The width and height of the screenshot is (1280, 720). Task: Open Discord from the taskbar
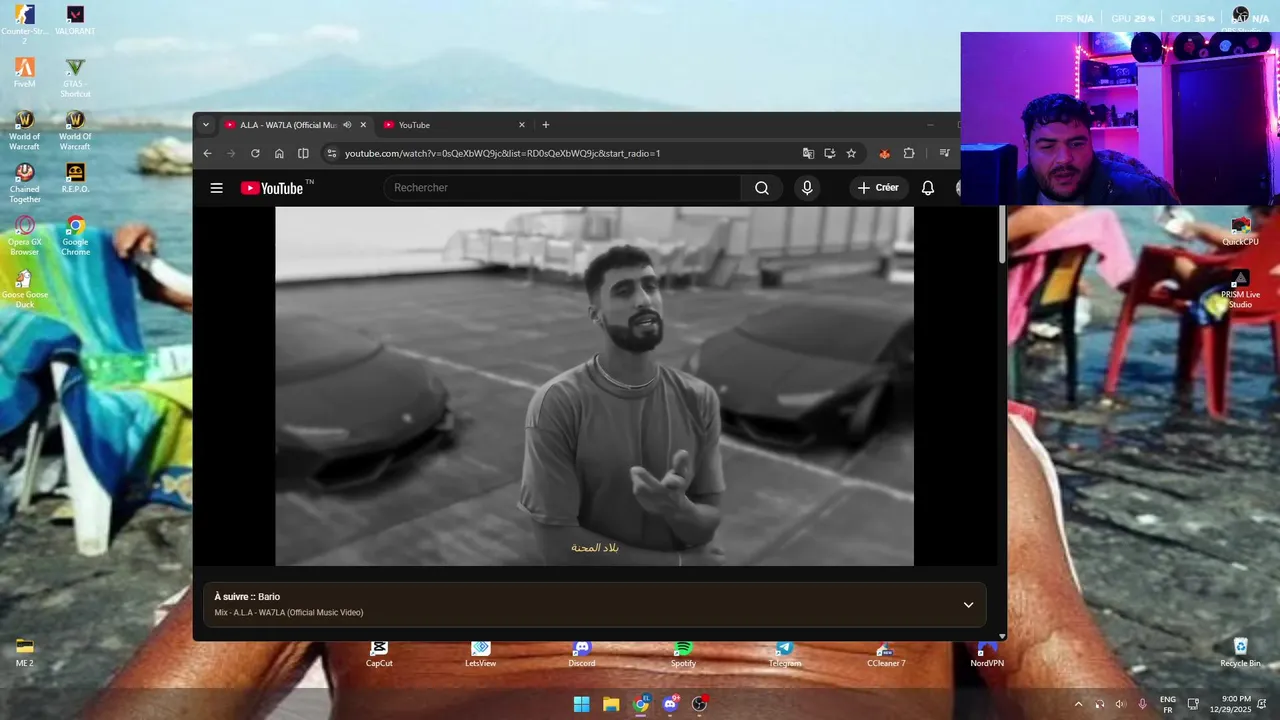pos(670,704)
